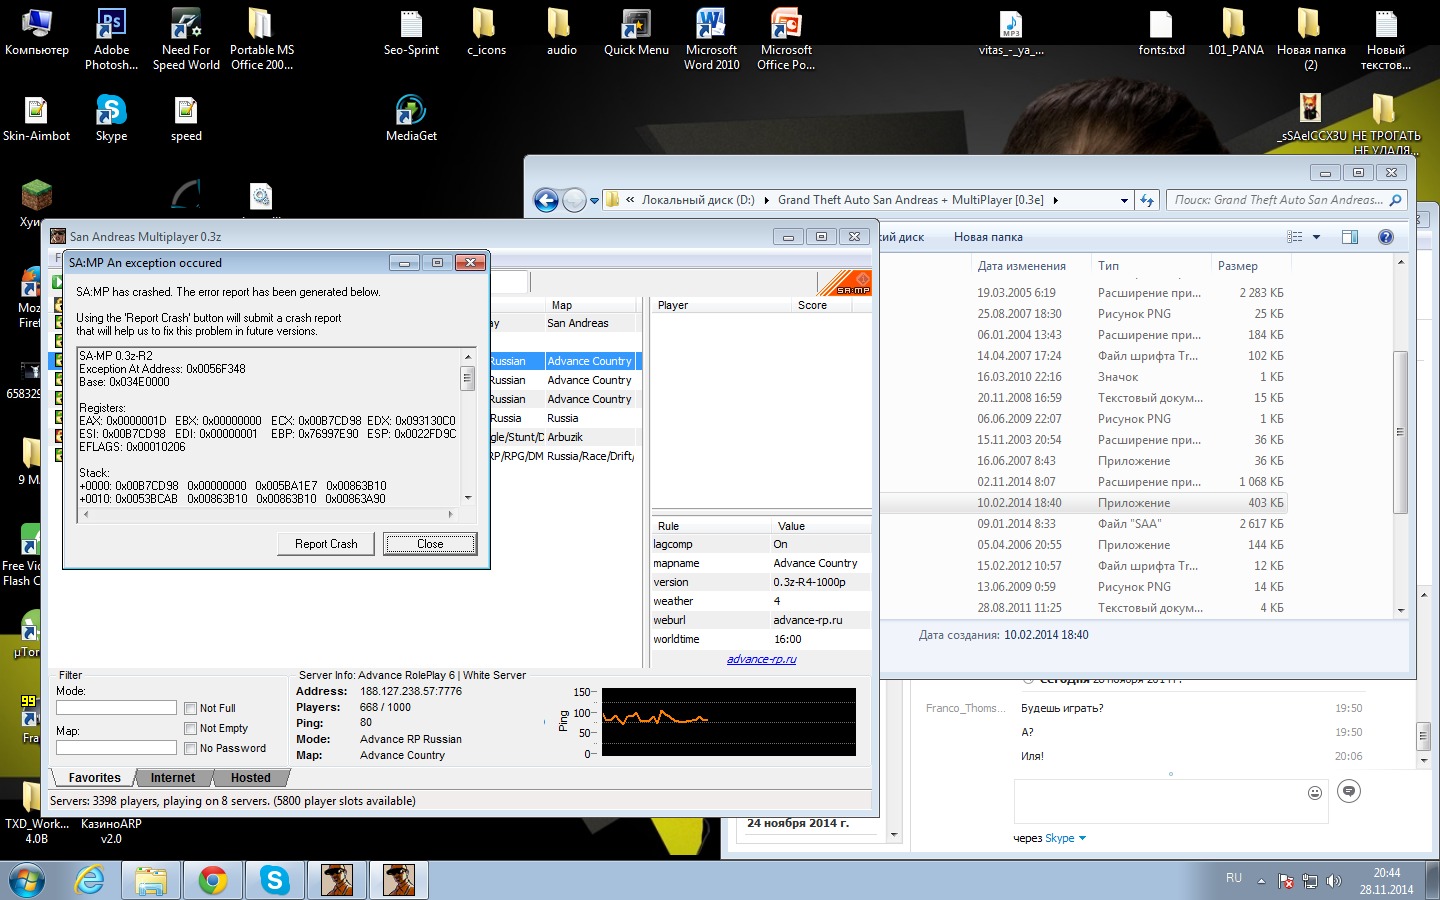This screenshot has height=900, width=1440.
Task: Click Новая папка in Explorer toolbar
Action: click(988, 237)
